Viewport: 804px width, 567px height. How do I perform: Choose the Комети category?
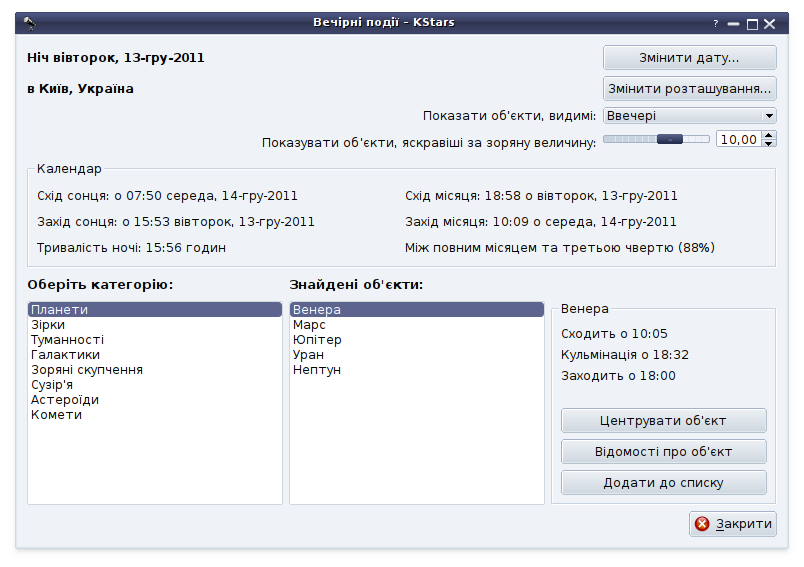tap(56, 415)
